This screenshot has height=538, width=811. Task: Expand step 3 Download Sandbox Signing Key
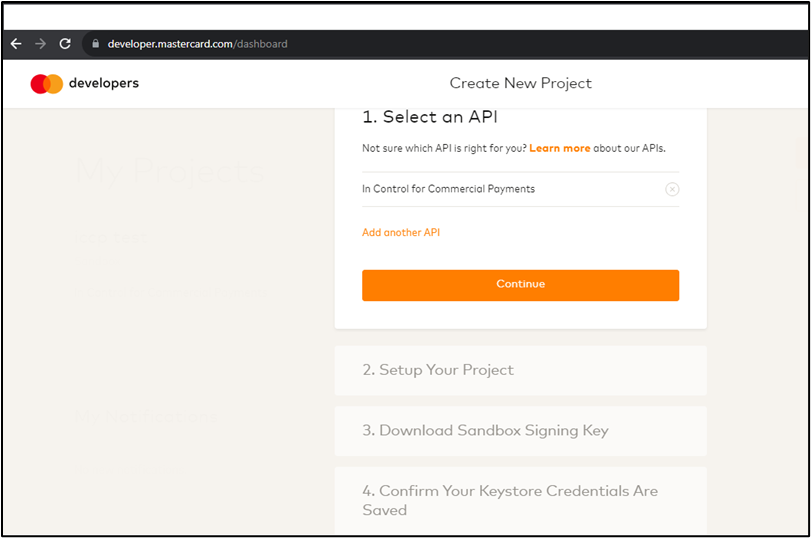520,431
